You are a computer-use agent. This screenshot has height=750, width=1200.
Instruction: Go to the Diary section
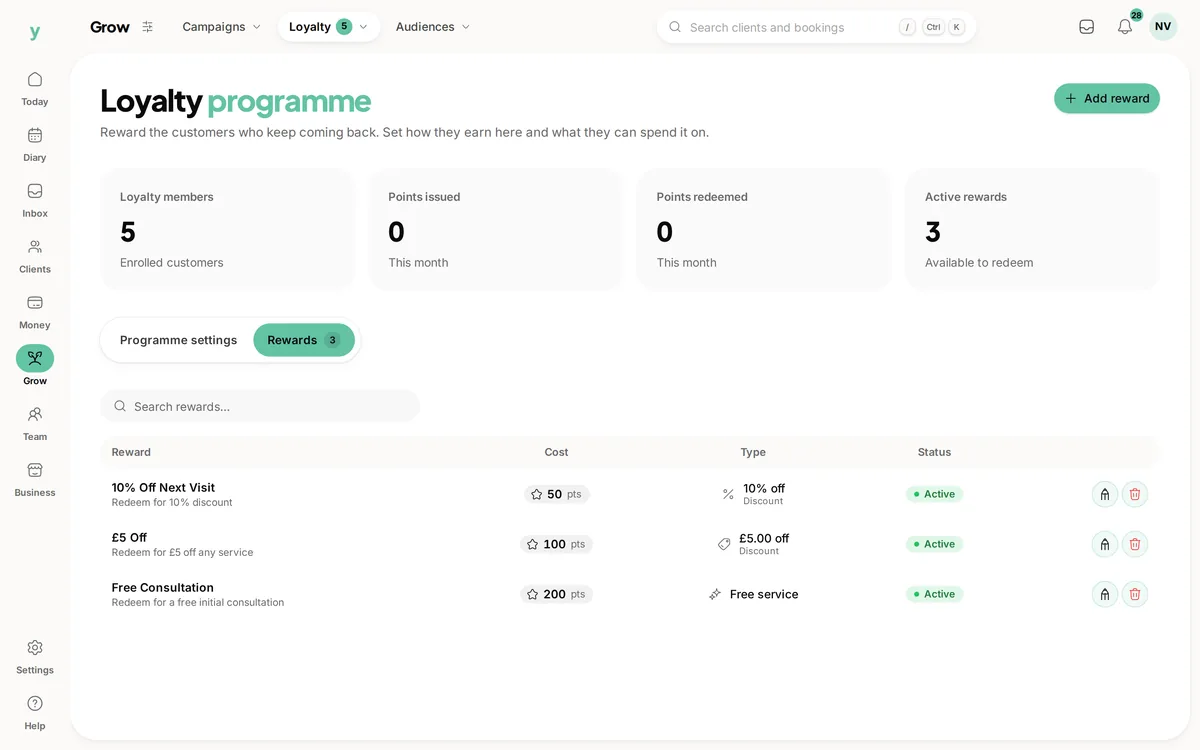35,144
